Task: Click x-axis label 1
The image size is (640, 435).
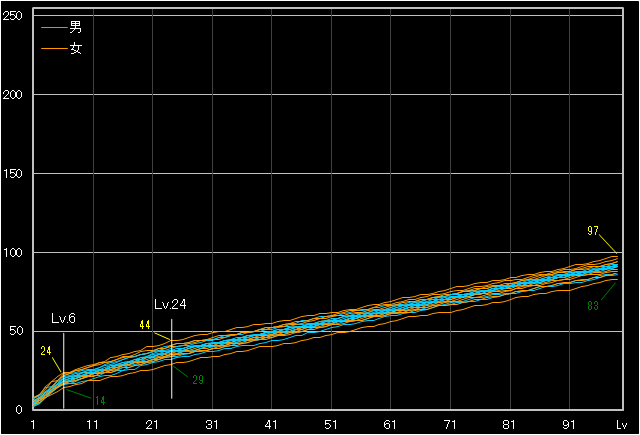Action: pos(33,425)
